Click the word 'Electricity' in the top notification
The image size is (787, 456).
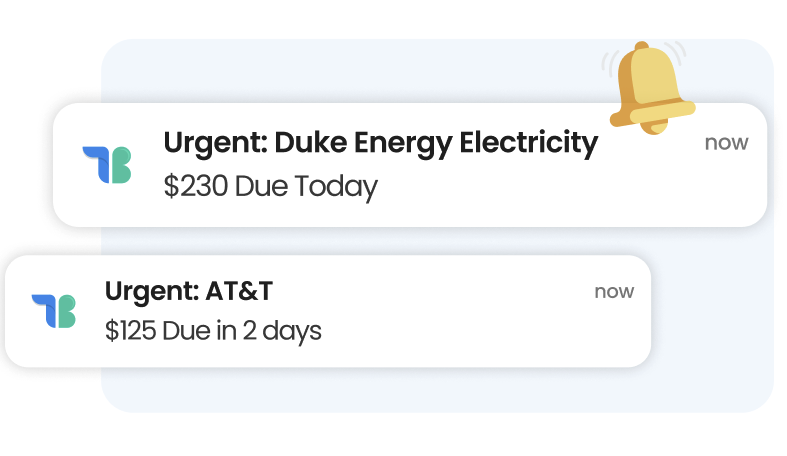(527, 143)
